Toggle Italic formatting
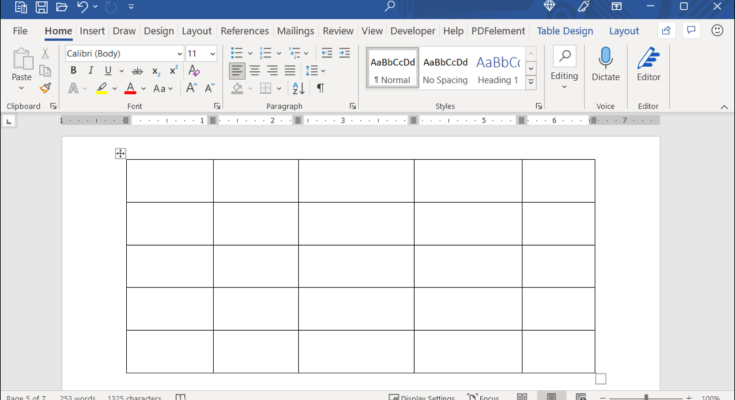Image resolution: width=735 pixels, height=400 pixels. 91,71
